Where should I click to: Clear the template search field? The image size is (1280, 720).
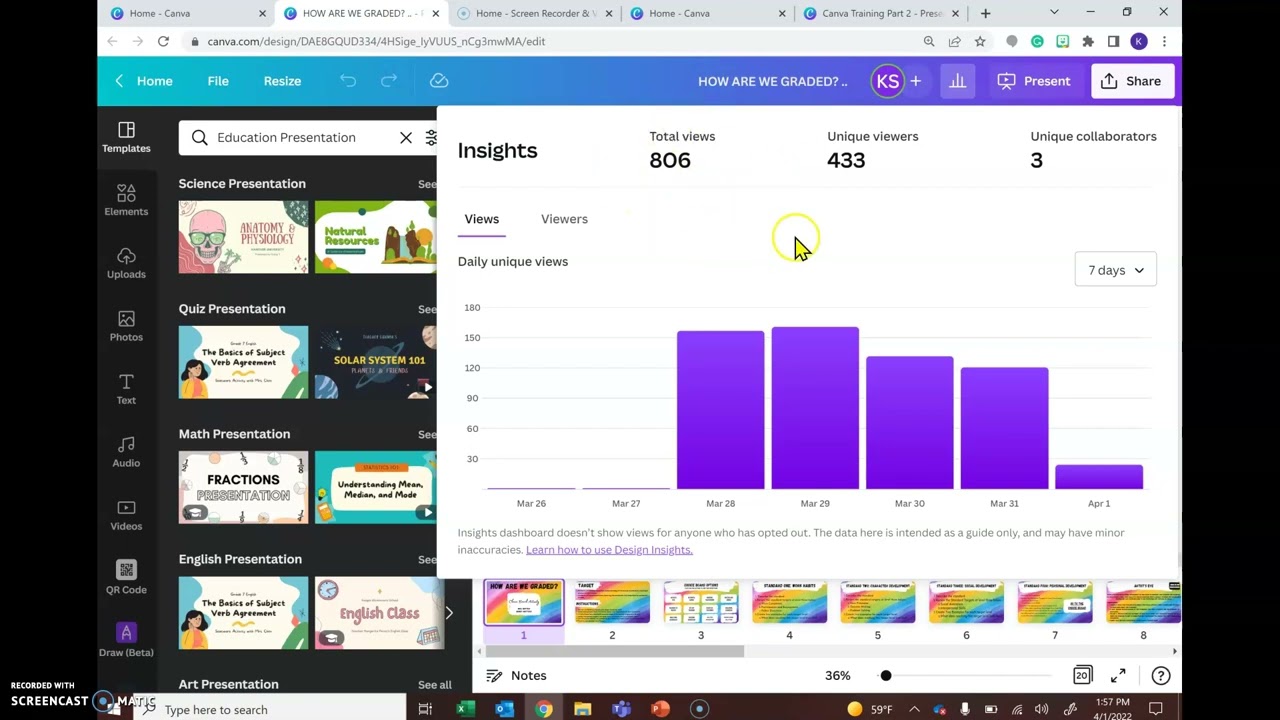[x=406, y=137]
